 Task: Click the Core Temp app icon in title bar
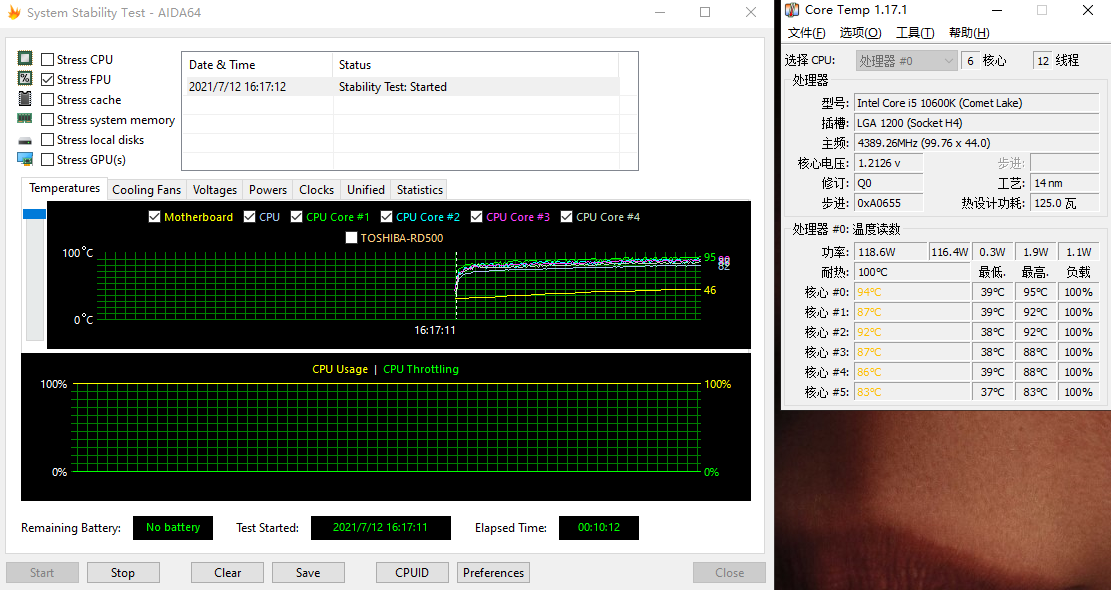pos(792,10)
